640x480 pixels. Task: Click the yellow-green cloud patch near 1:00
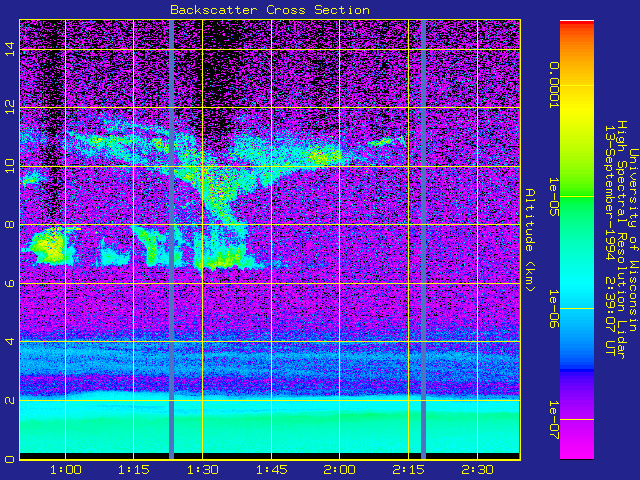tap(49, 246)
